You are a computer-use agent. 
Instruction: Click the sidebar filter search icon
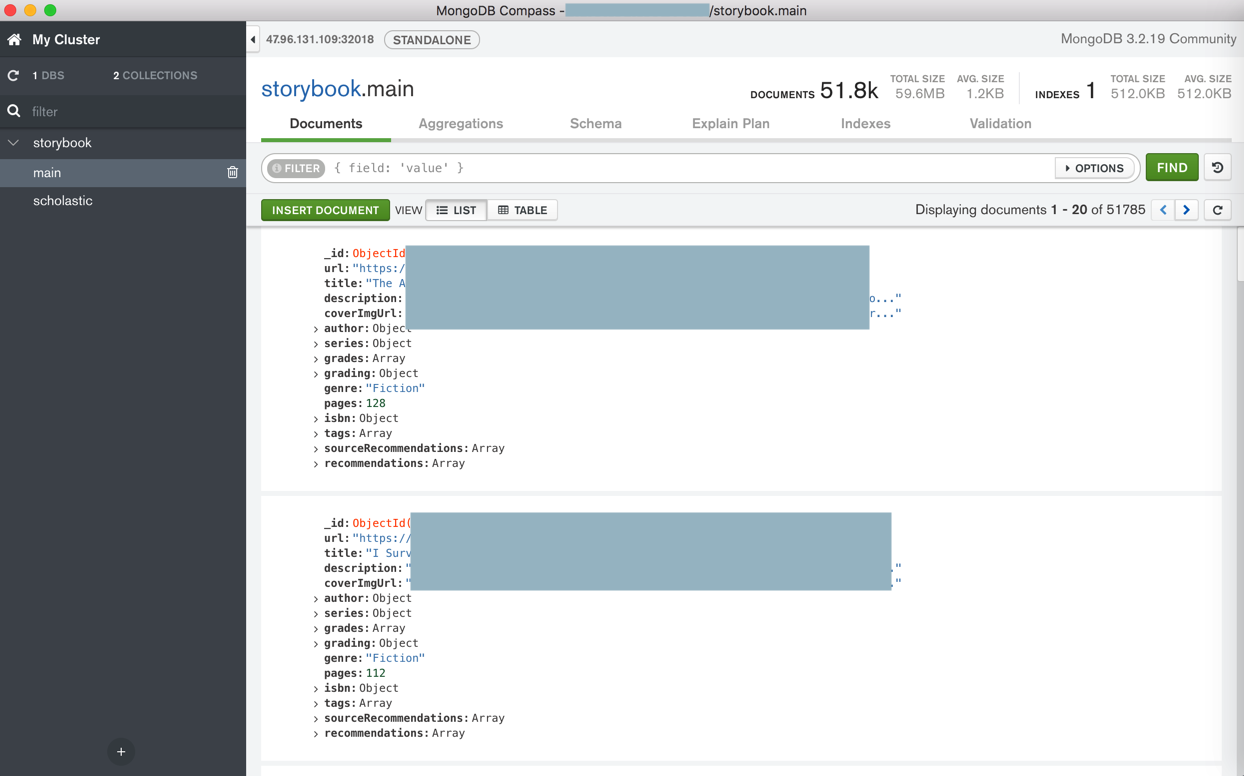(x=14, y=111)
